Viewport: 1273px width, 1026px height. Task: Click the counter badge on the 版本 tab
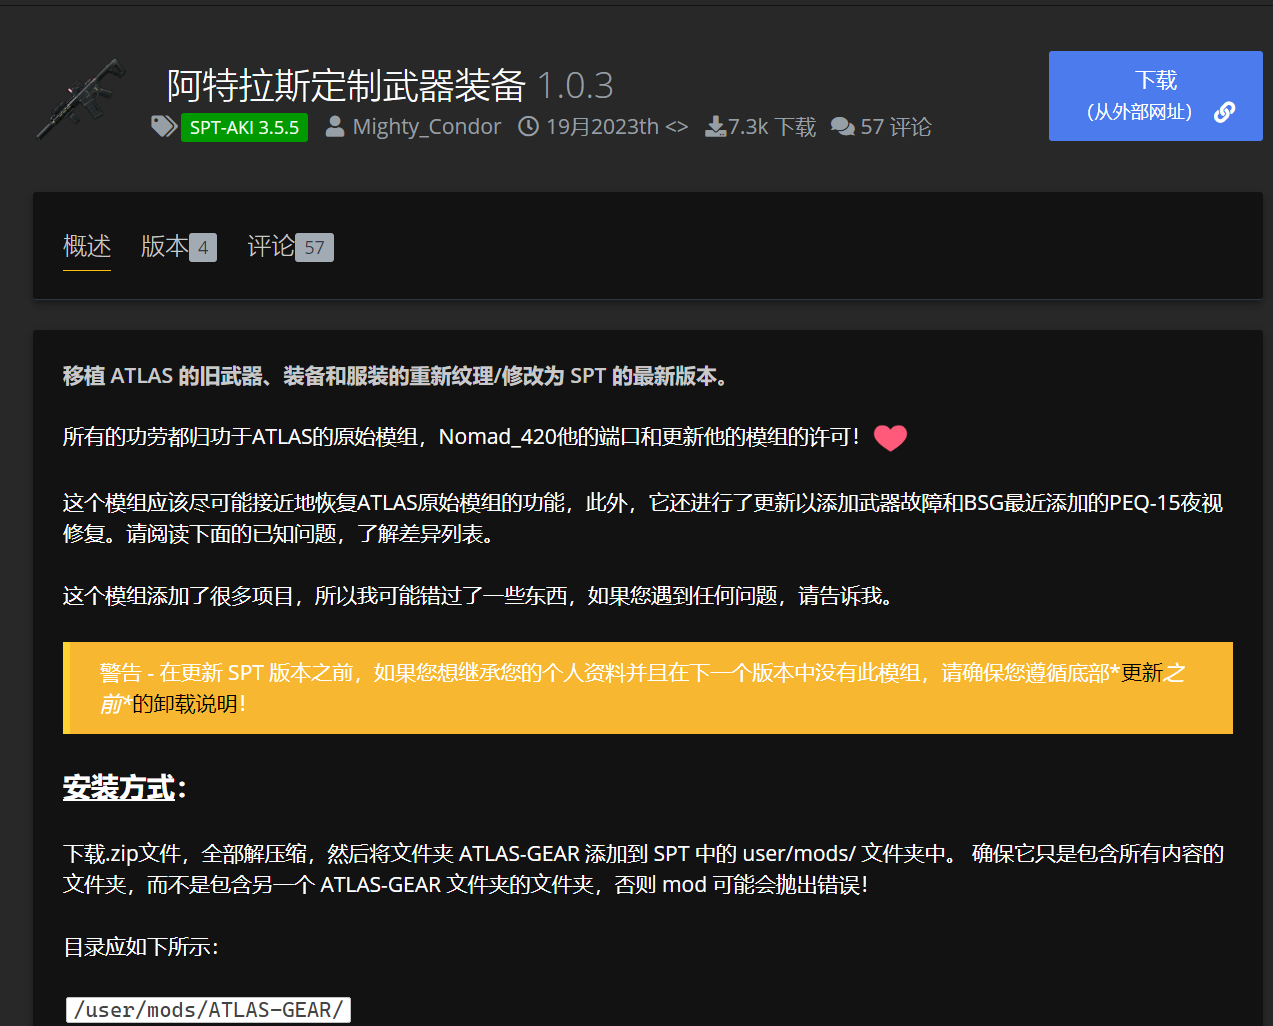pyautogui.click(x=204, y=246)
